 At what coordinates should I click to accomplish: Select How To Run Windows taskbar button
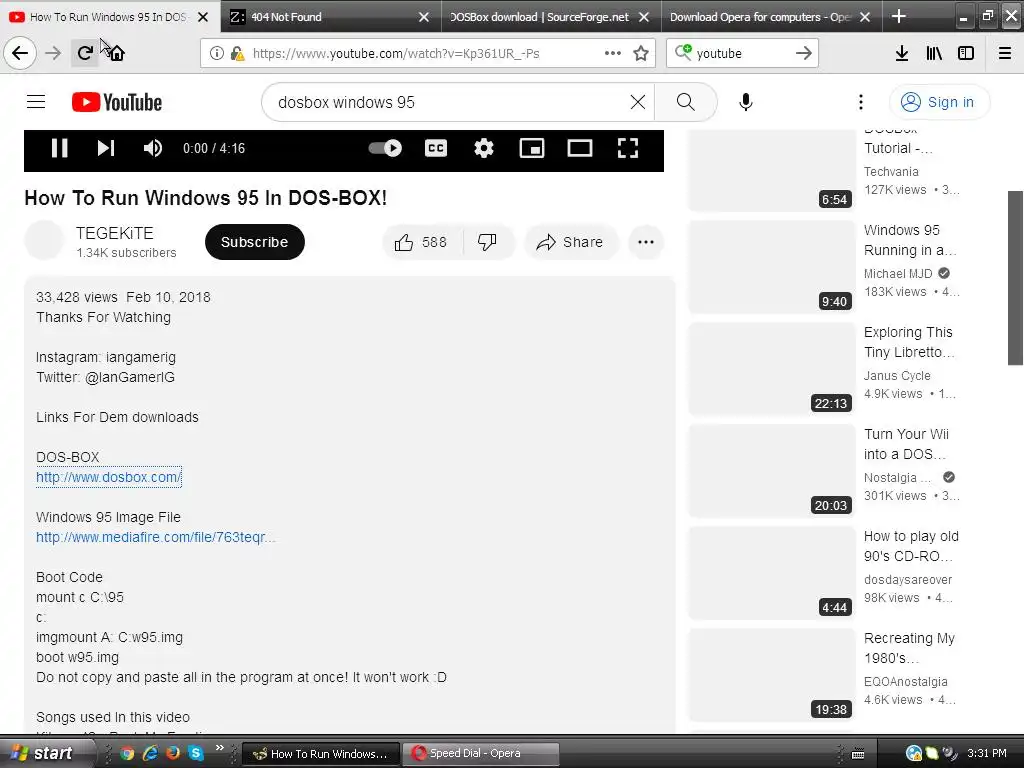(x=321, y=754)
